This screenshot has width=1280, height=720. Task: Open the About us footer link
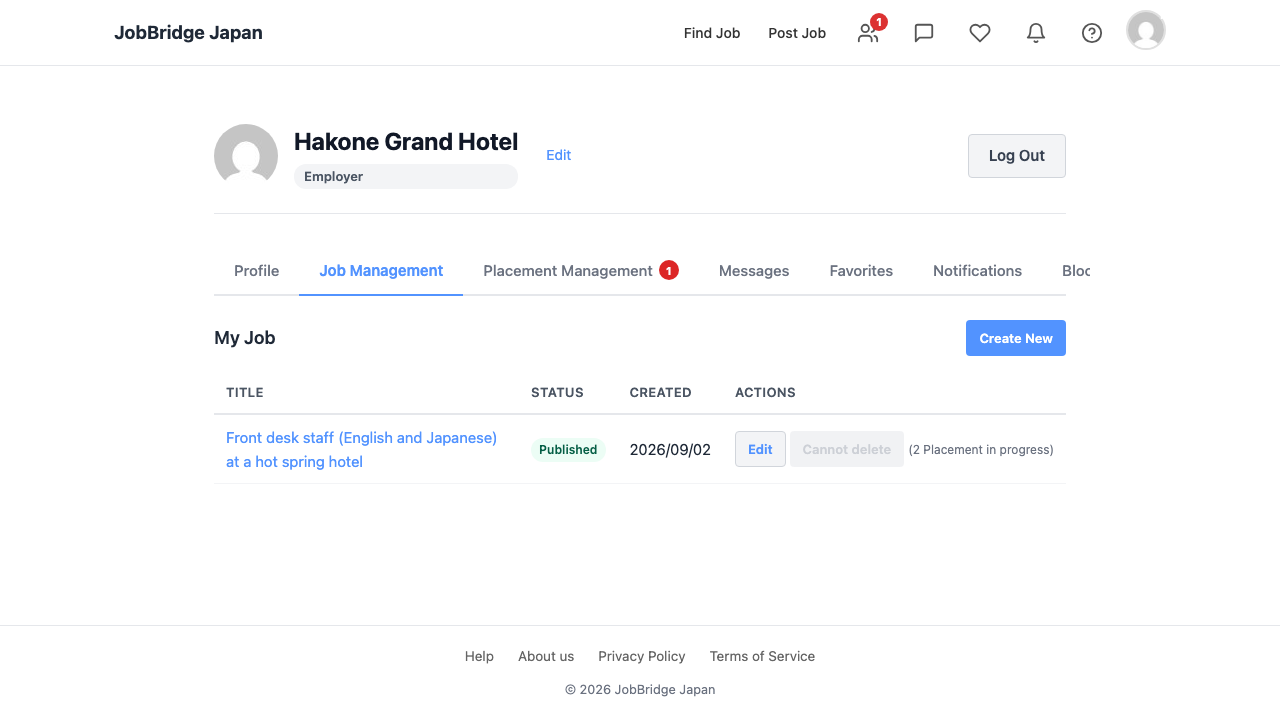point(546,656)
